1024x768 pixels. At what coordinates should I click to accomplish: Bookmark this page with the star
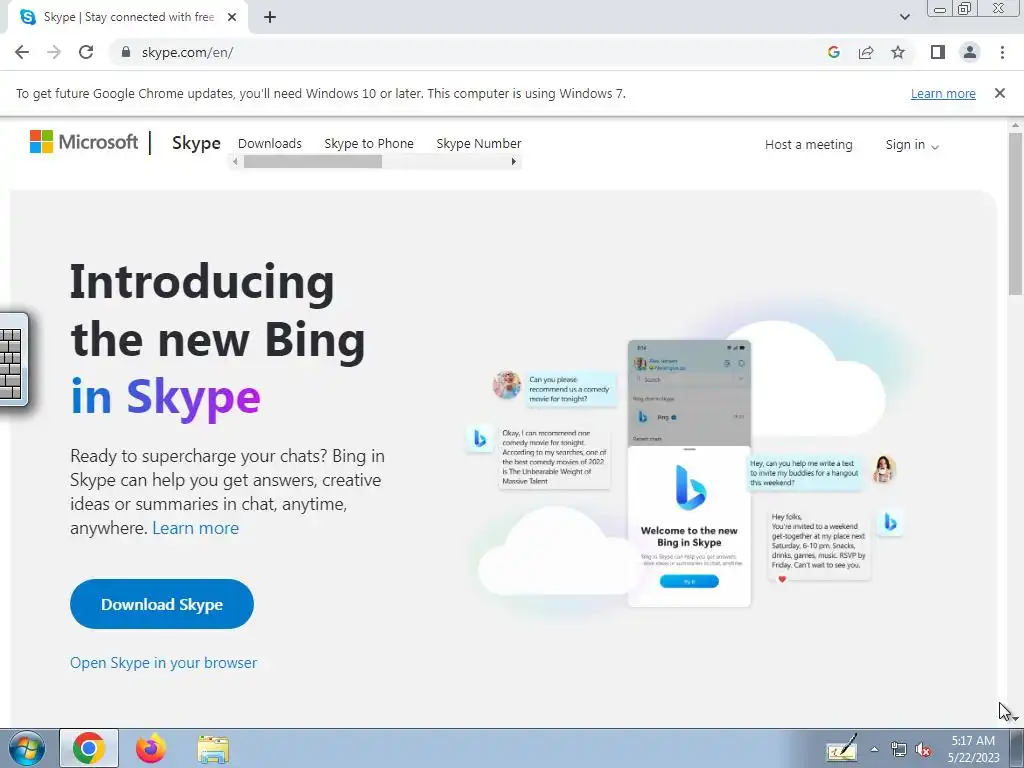coord(898,52)
